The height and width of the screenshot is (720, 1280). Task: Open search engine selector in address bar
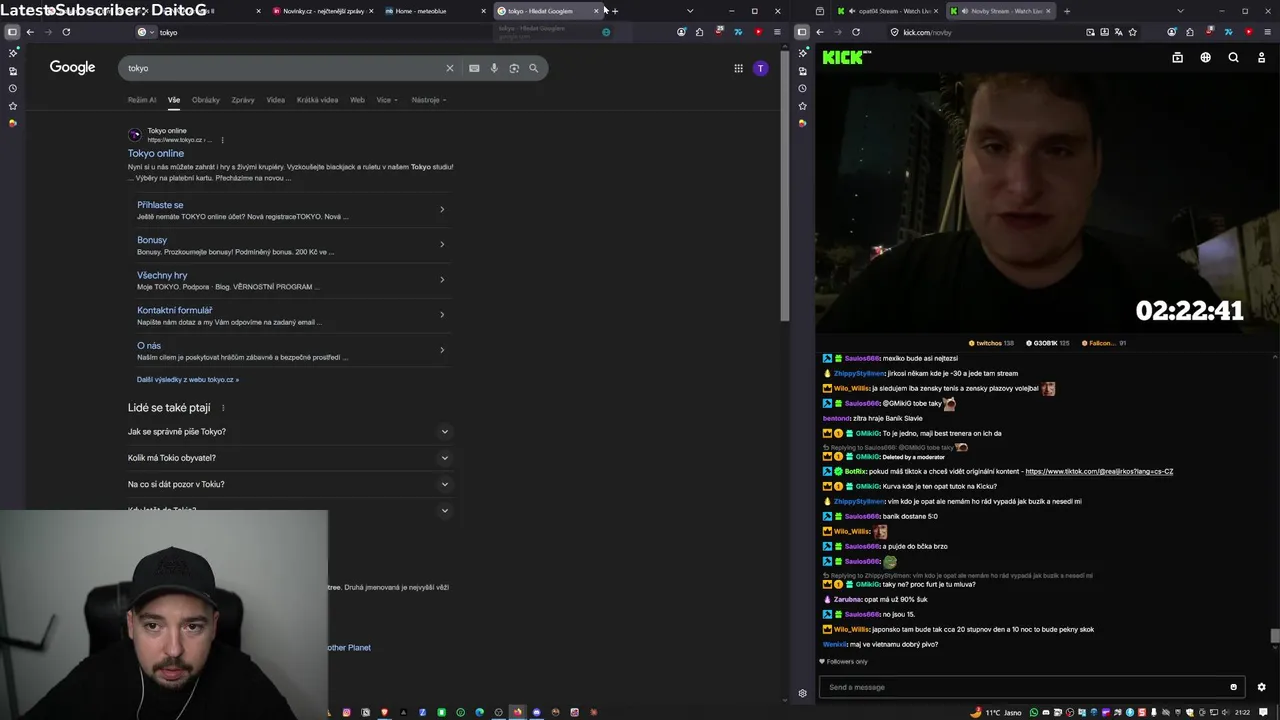coord(145,32)
